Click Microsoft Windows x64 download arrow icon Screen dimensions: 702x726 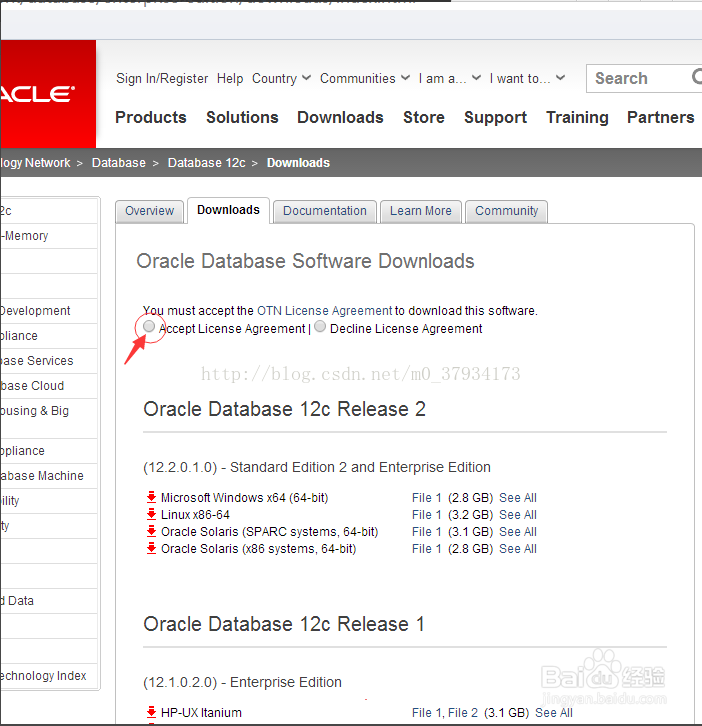pos(151,498)
